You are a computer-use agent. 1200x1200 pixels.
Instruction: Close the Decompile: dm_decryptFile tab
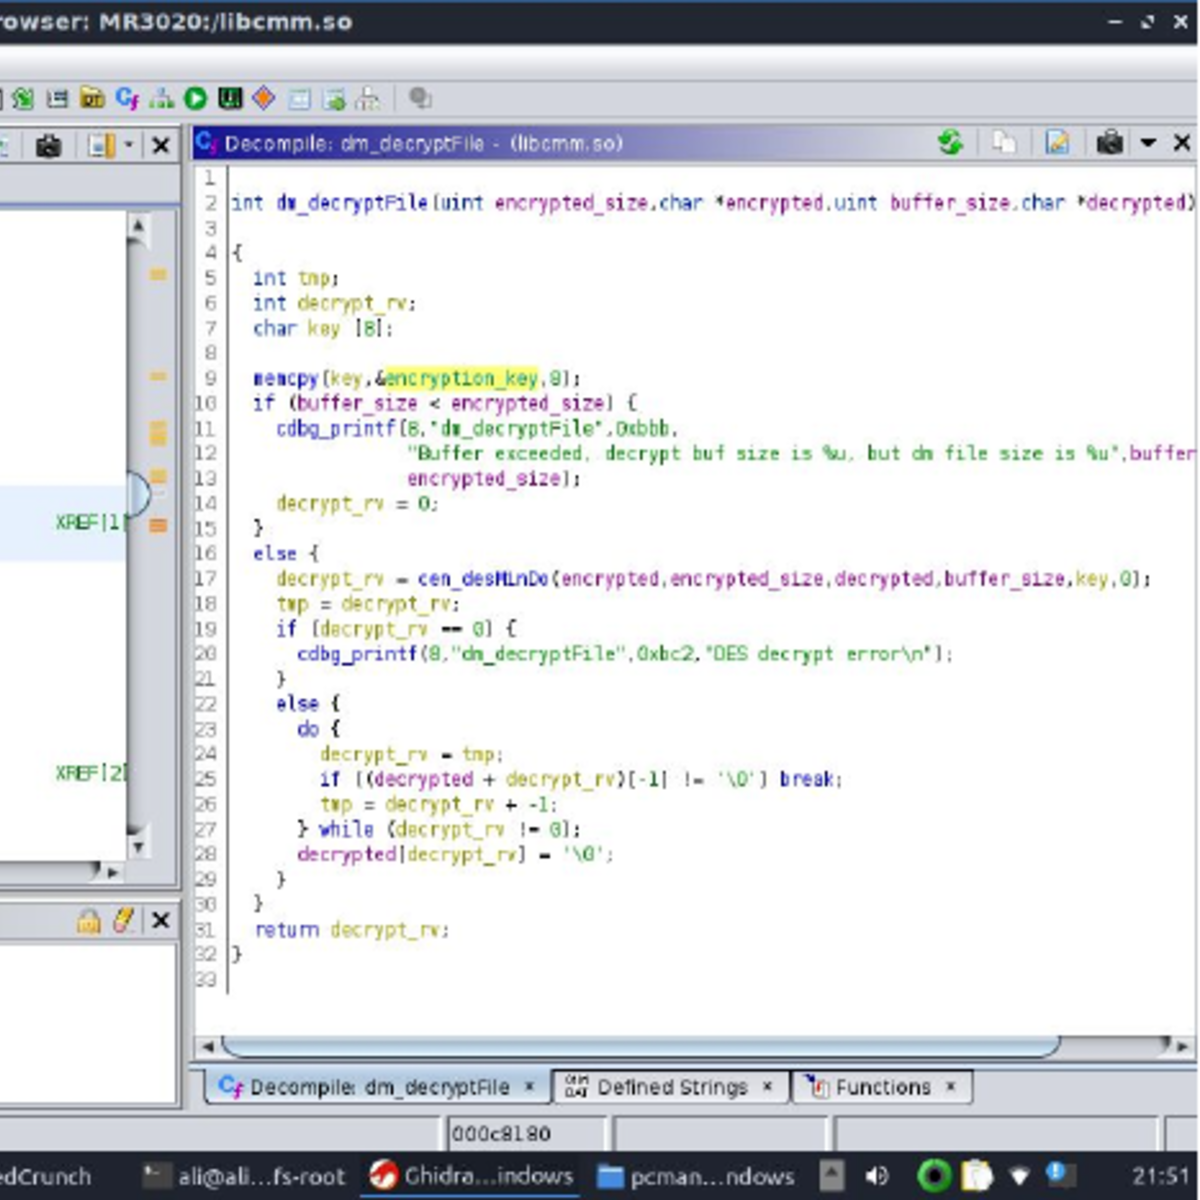(x=529, y=1086)
